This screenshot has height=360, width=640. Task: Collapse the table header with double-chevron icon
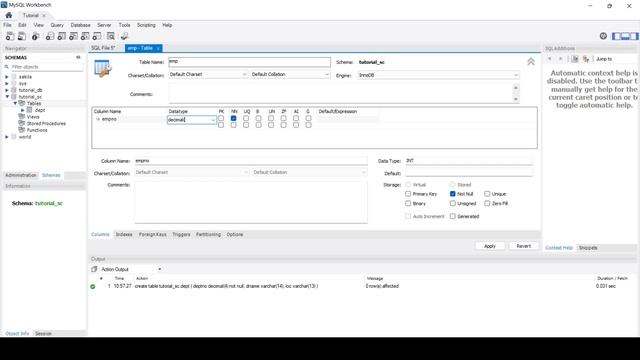point(531,62)
